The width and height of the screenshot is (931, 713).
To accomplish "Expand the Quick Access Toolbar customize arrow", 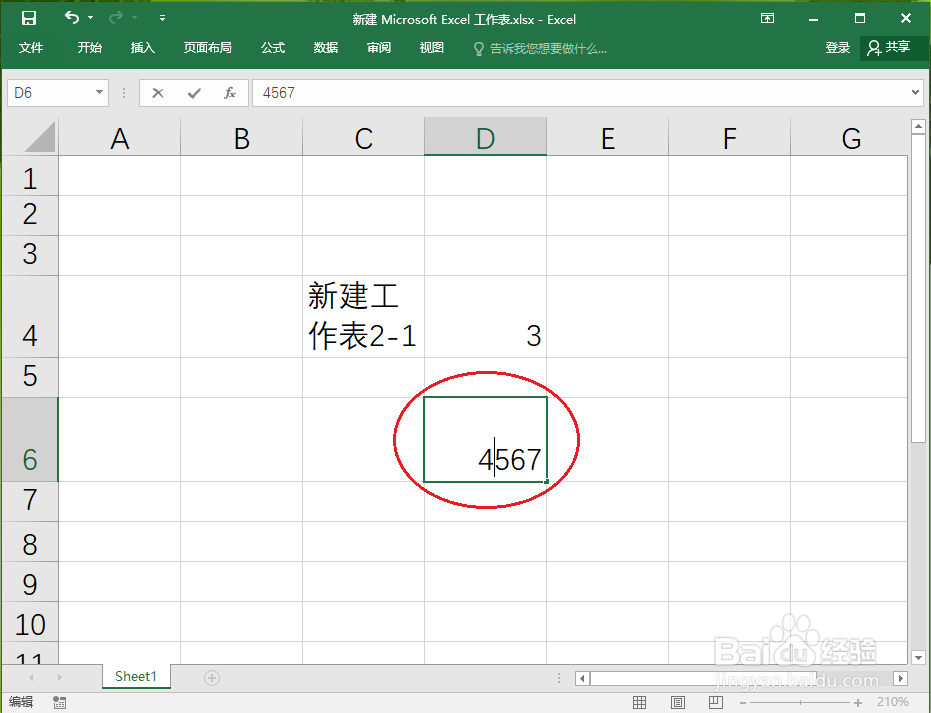I will pos(162,17).
